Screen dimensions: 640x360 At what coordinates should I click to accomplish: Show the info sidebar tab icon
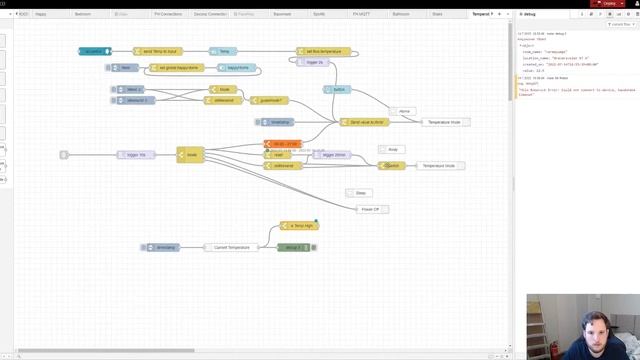pyautogui.click(x=582, y=14)
